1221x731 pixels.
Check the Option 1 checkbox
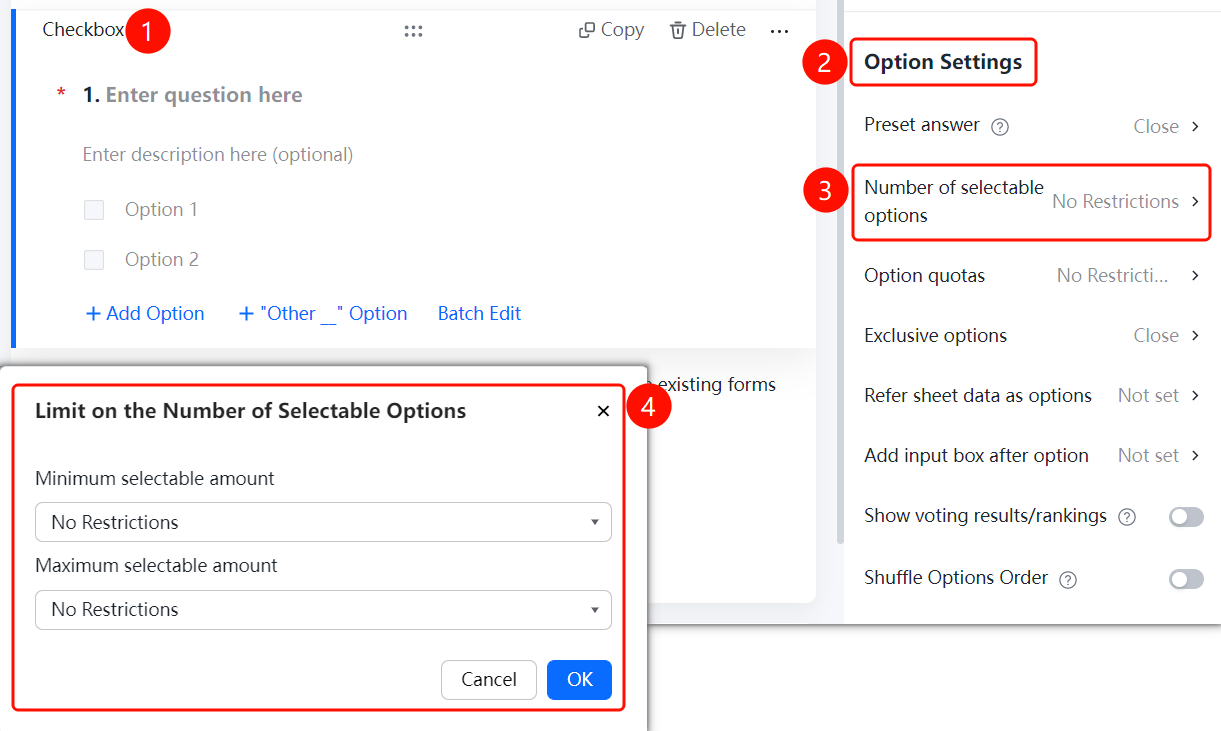[94, 210]
